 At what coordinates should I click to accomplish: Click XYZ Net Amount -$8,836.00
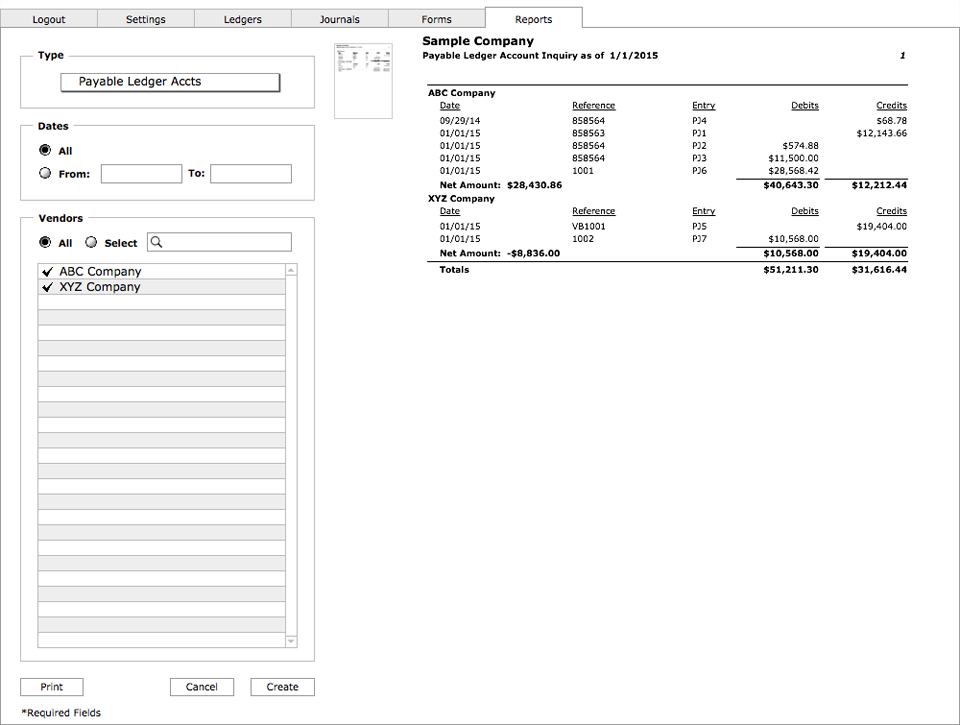point(533,254)
